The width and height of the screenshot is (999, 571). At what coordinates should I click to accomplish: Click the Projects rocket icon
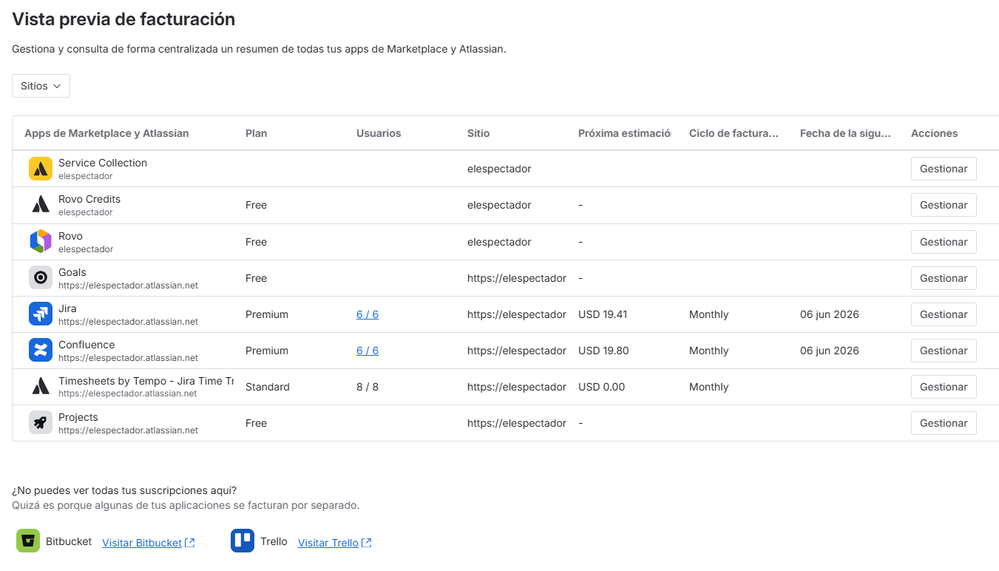40,423
